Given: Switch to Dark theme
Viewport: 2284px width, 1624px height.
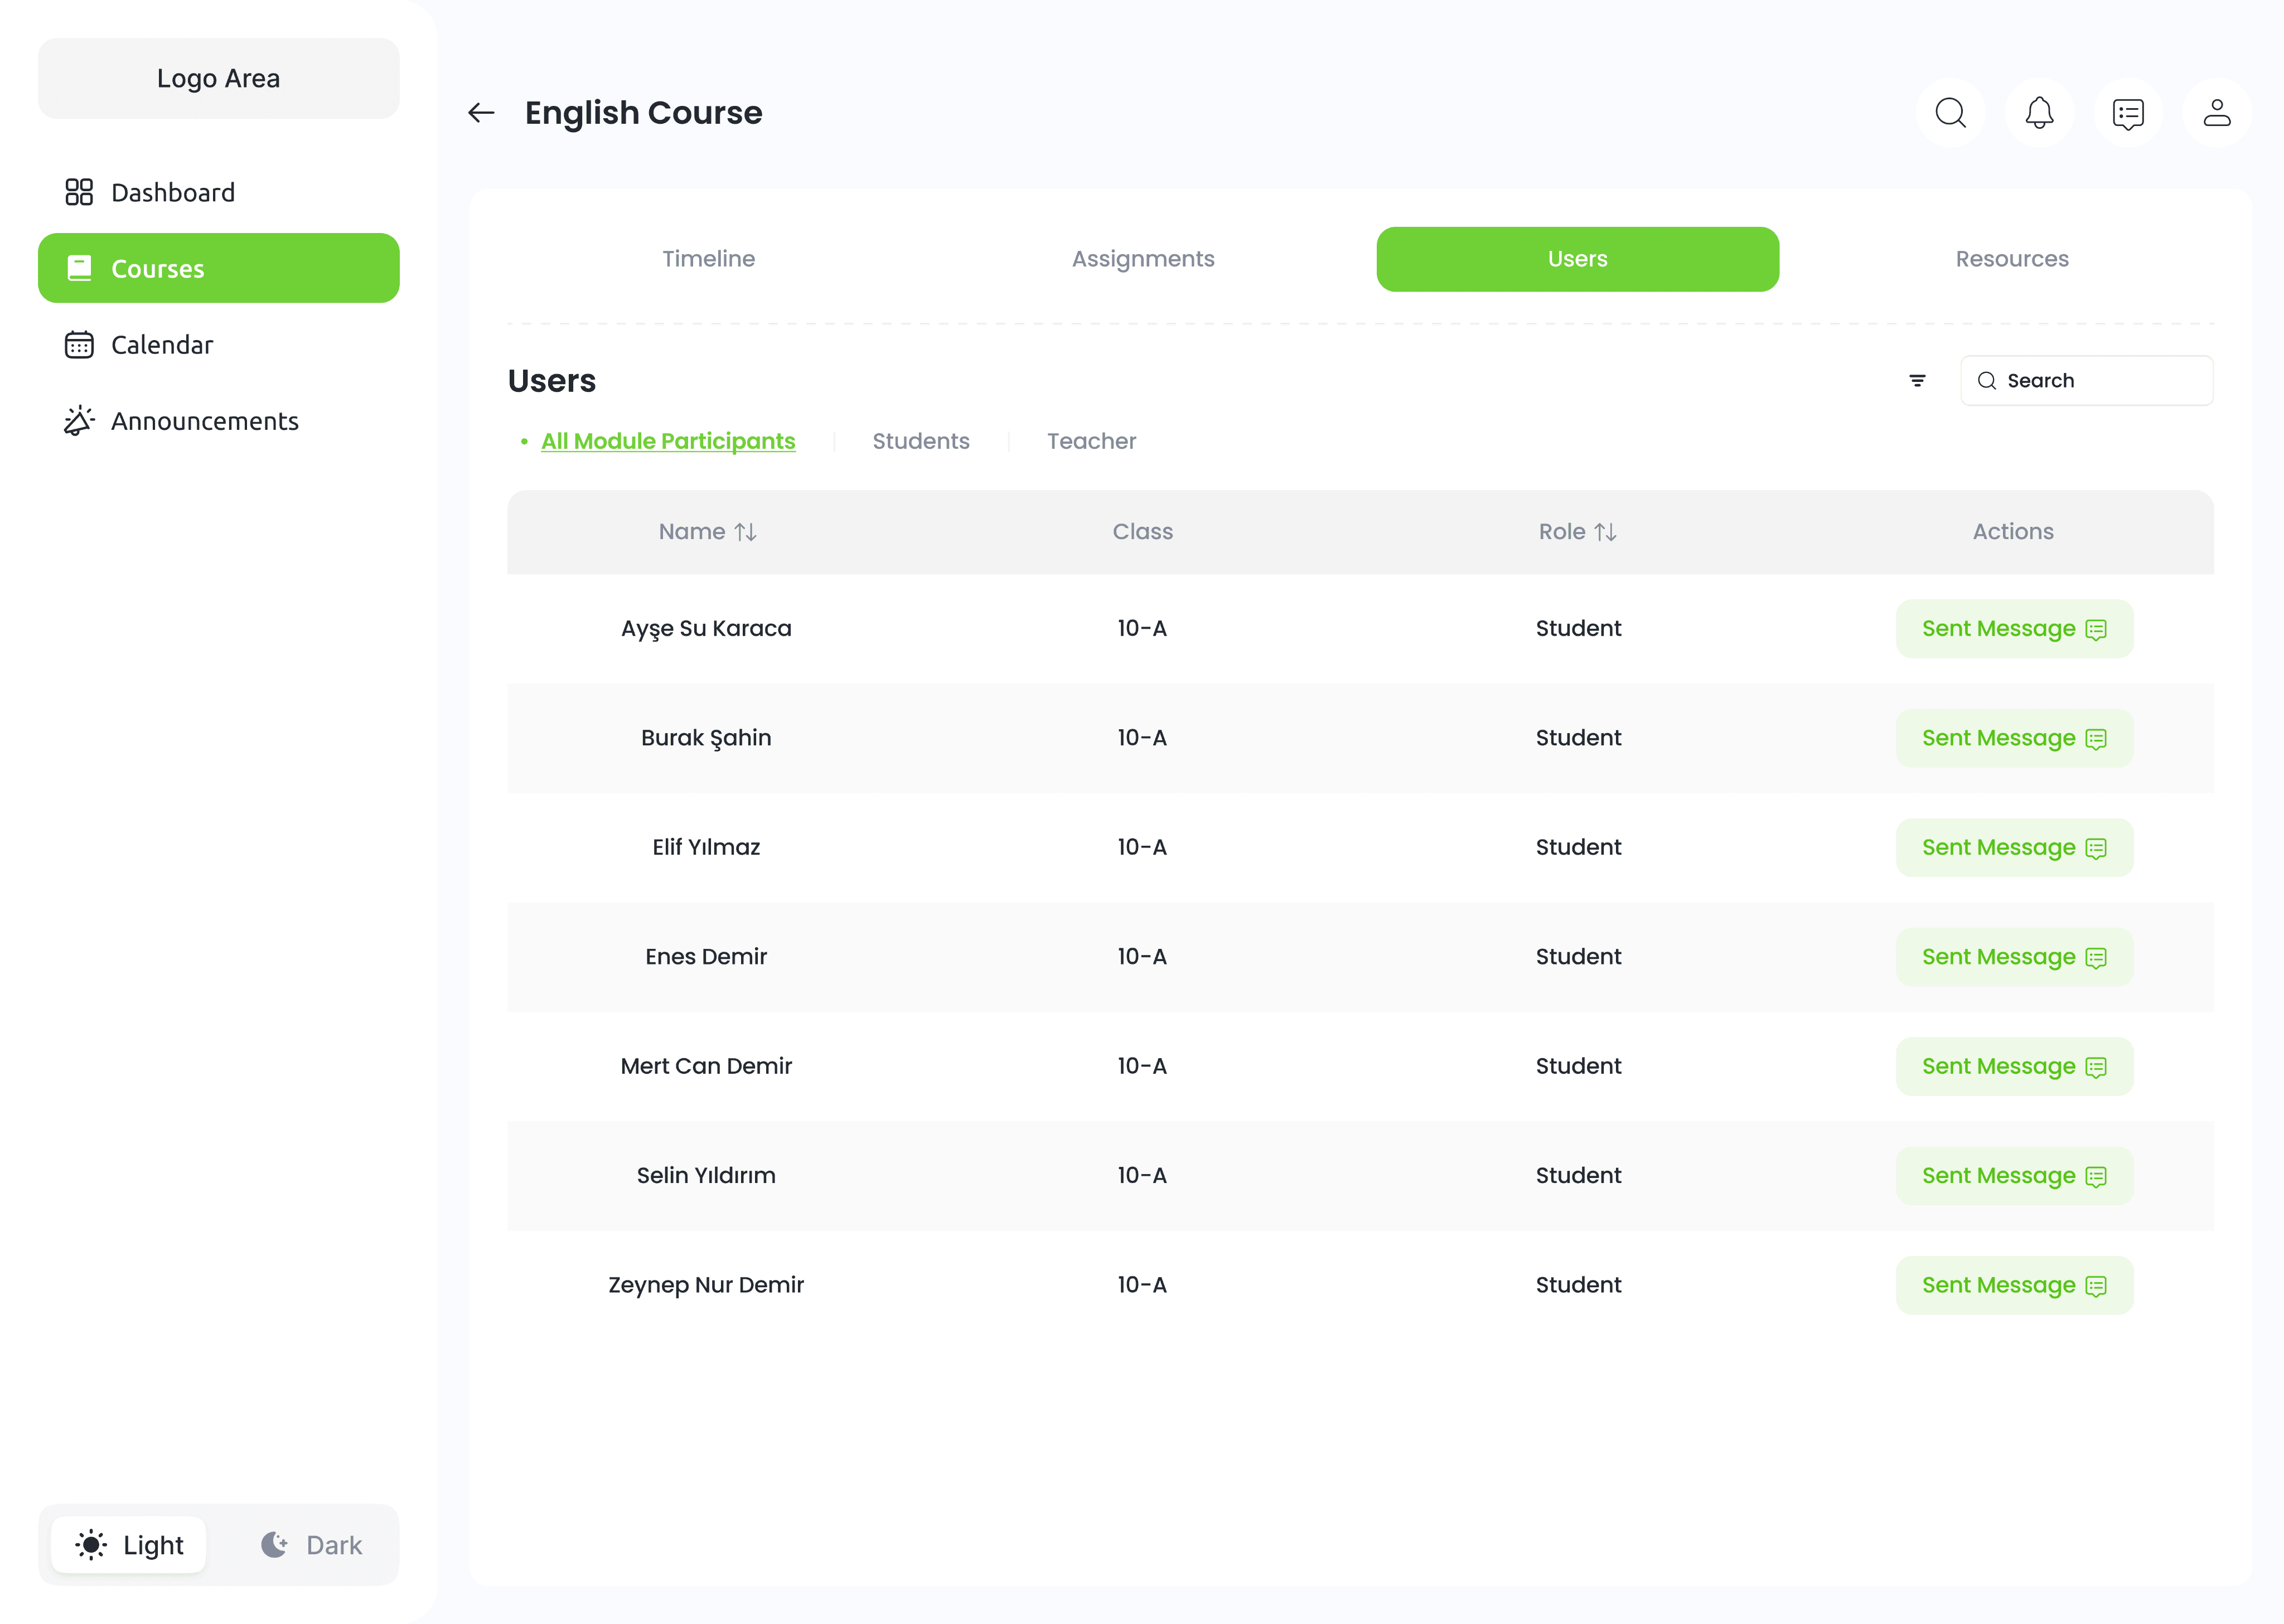Looking at the screenshot, I should (312, 1545).
